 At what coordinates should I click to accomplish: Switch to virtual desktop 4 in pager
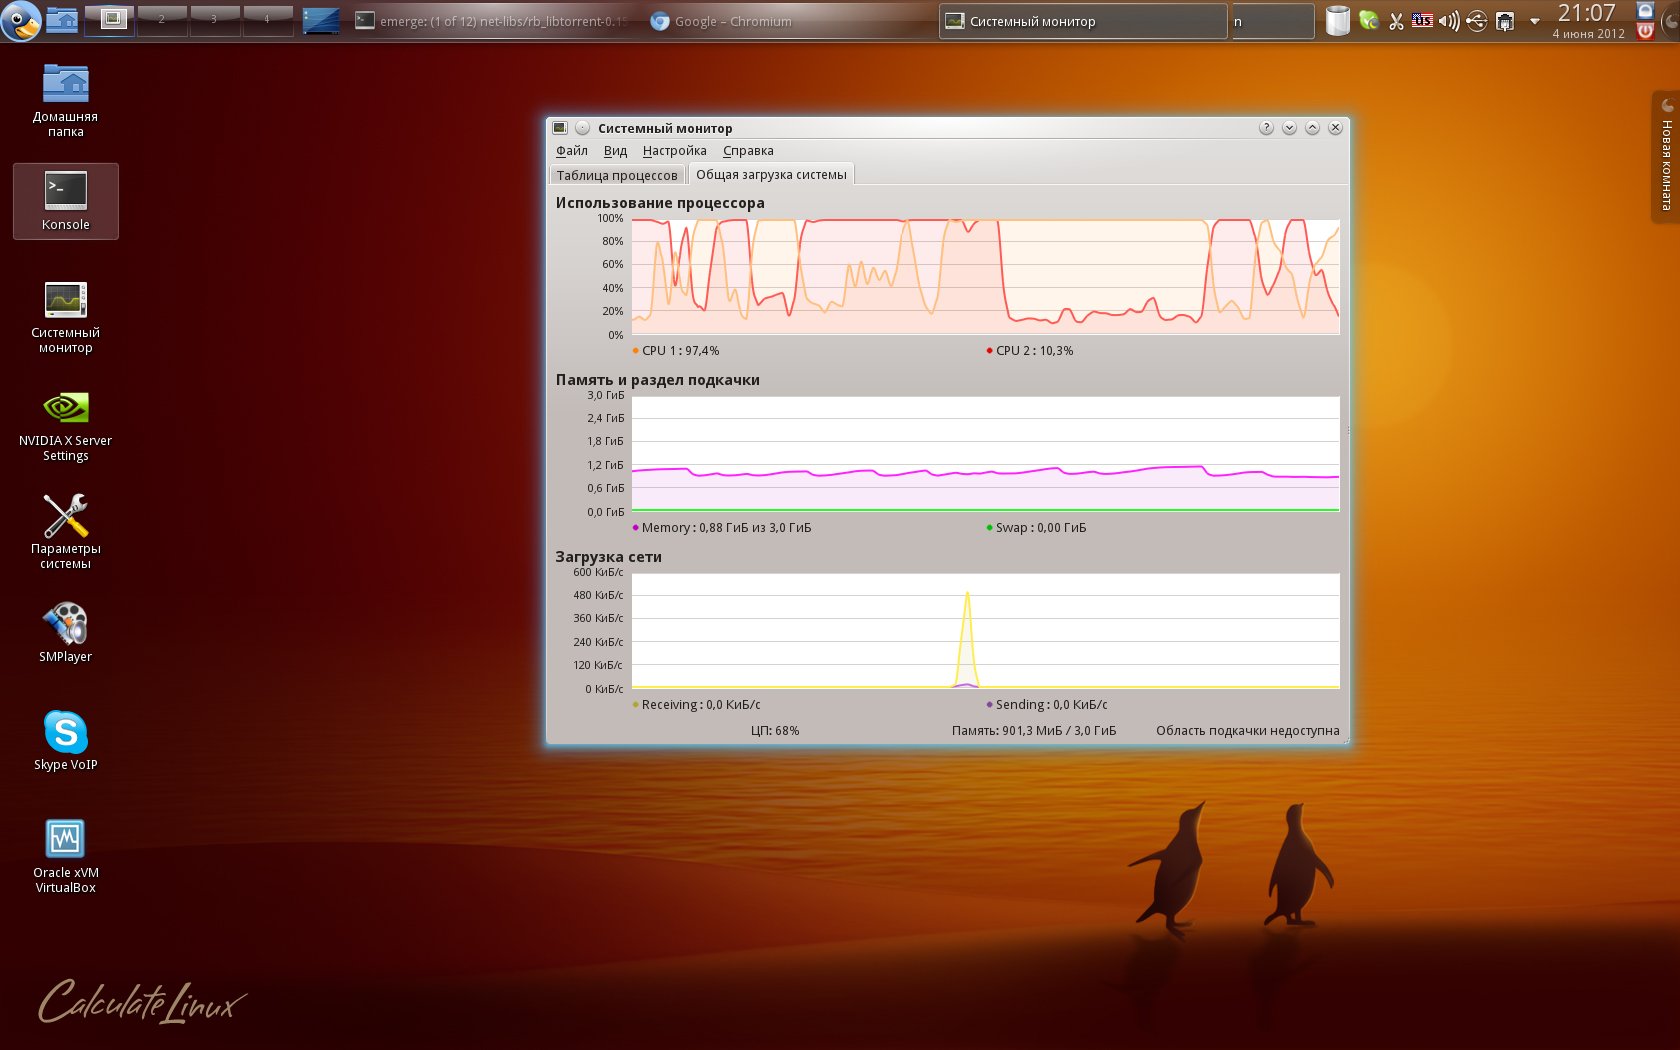(x=267, y=20)
